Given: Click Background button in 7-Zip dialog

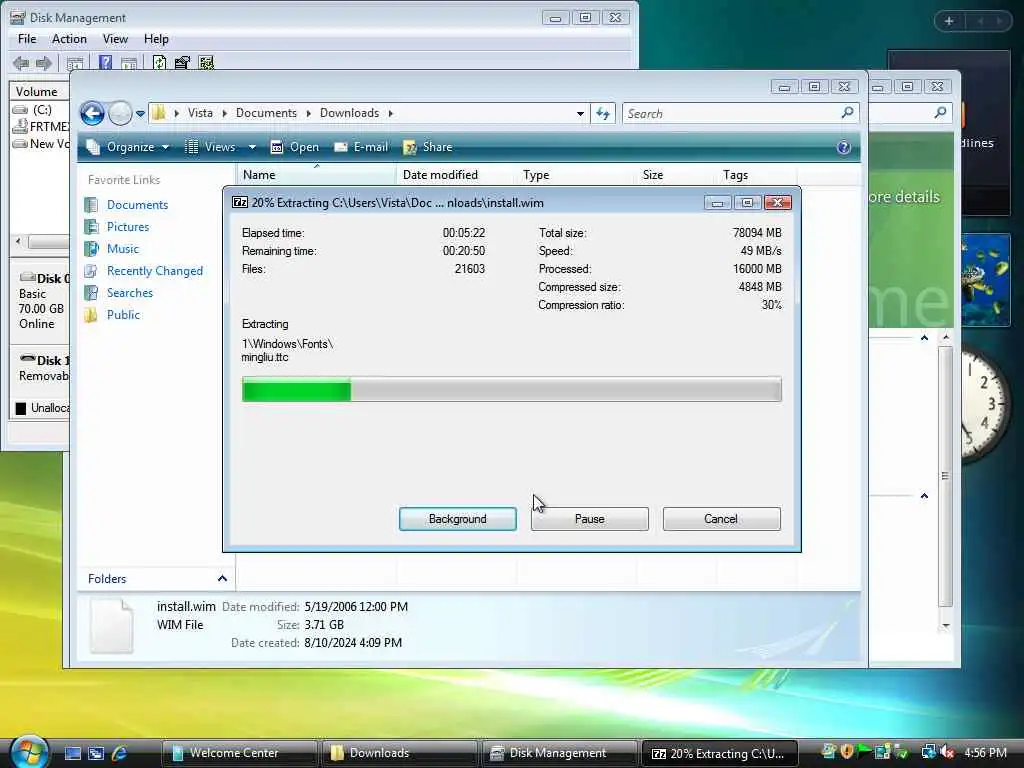Looking at the screenshot, I should 457,519.
